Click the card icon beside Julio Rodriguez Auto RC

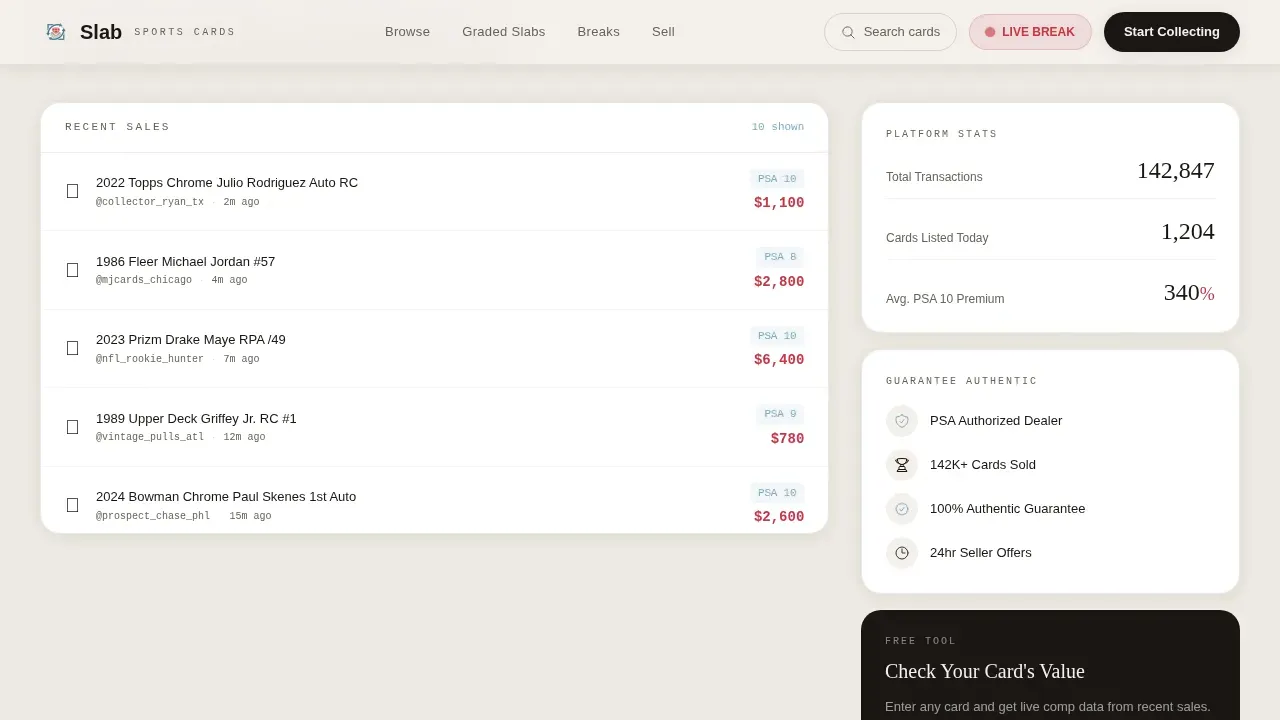[x=72, y=191]
